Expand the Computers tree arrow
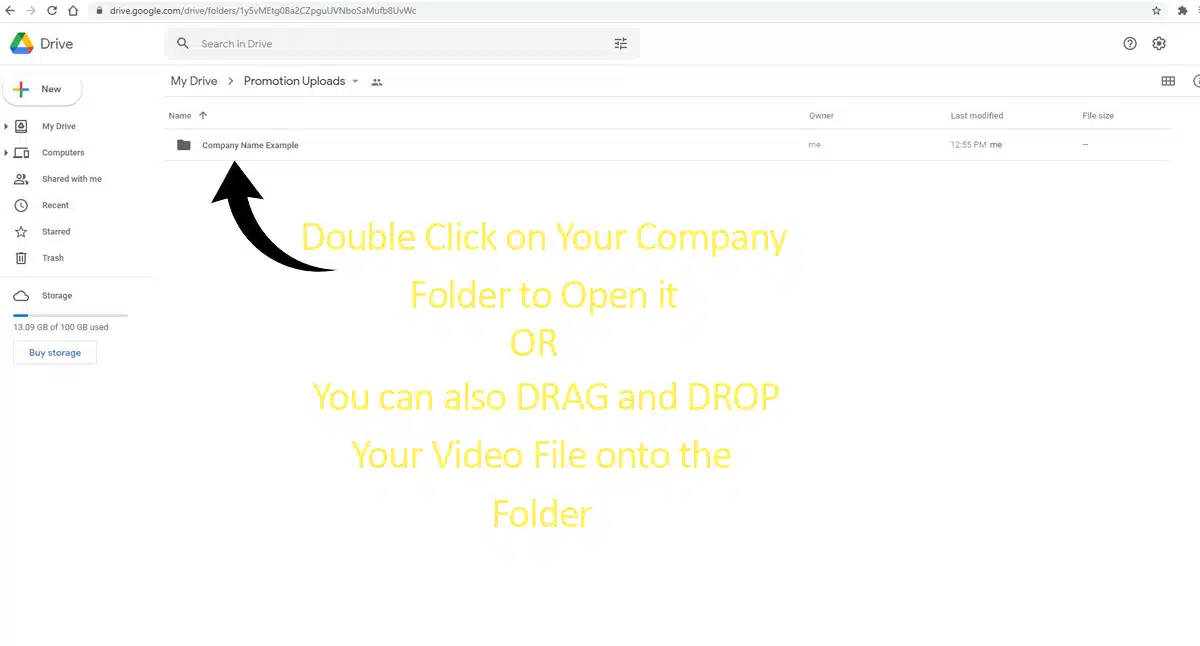 [7, 153]
